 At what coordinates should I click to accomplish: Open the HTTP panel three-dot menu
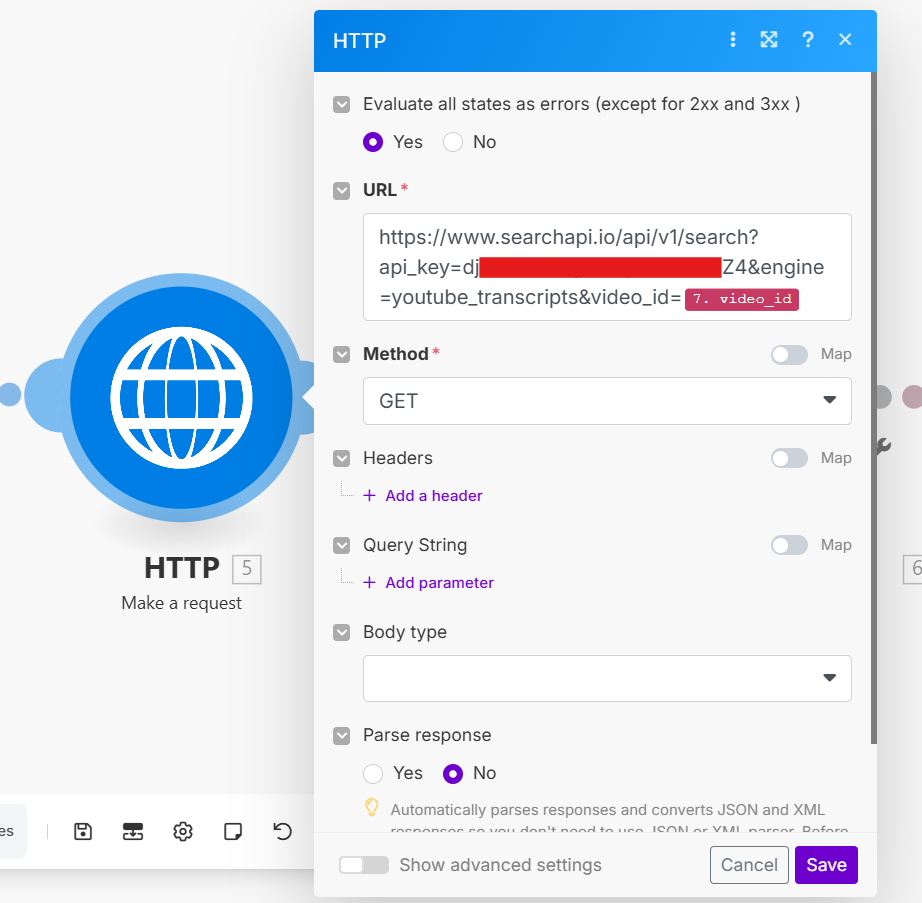click(x=733, y=39)
